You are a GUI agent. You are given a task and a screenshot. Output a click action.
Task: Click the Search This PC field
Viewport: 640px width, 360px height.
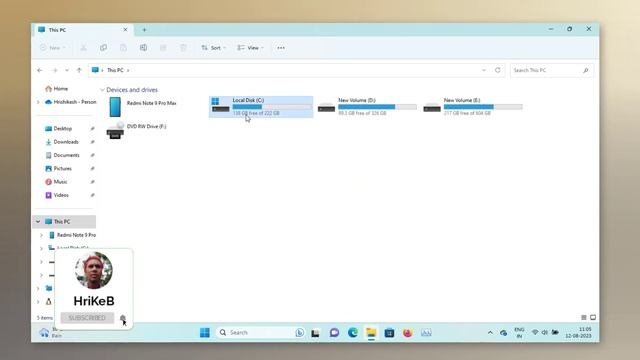[x=551, y=70]
